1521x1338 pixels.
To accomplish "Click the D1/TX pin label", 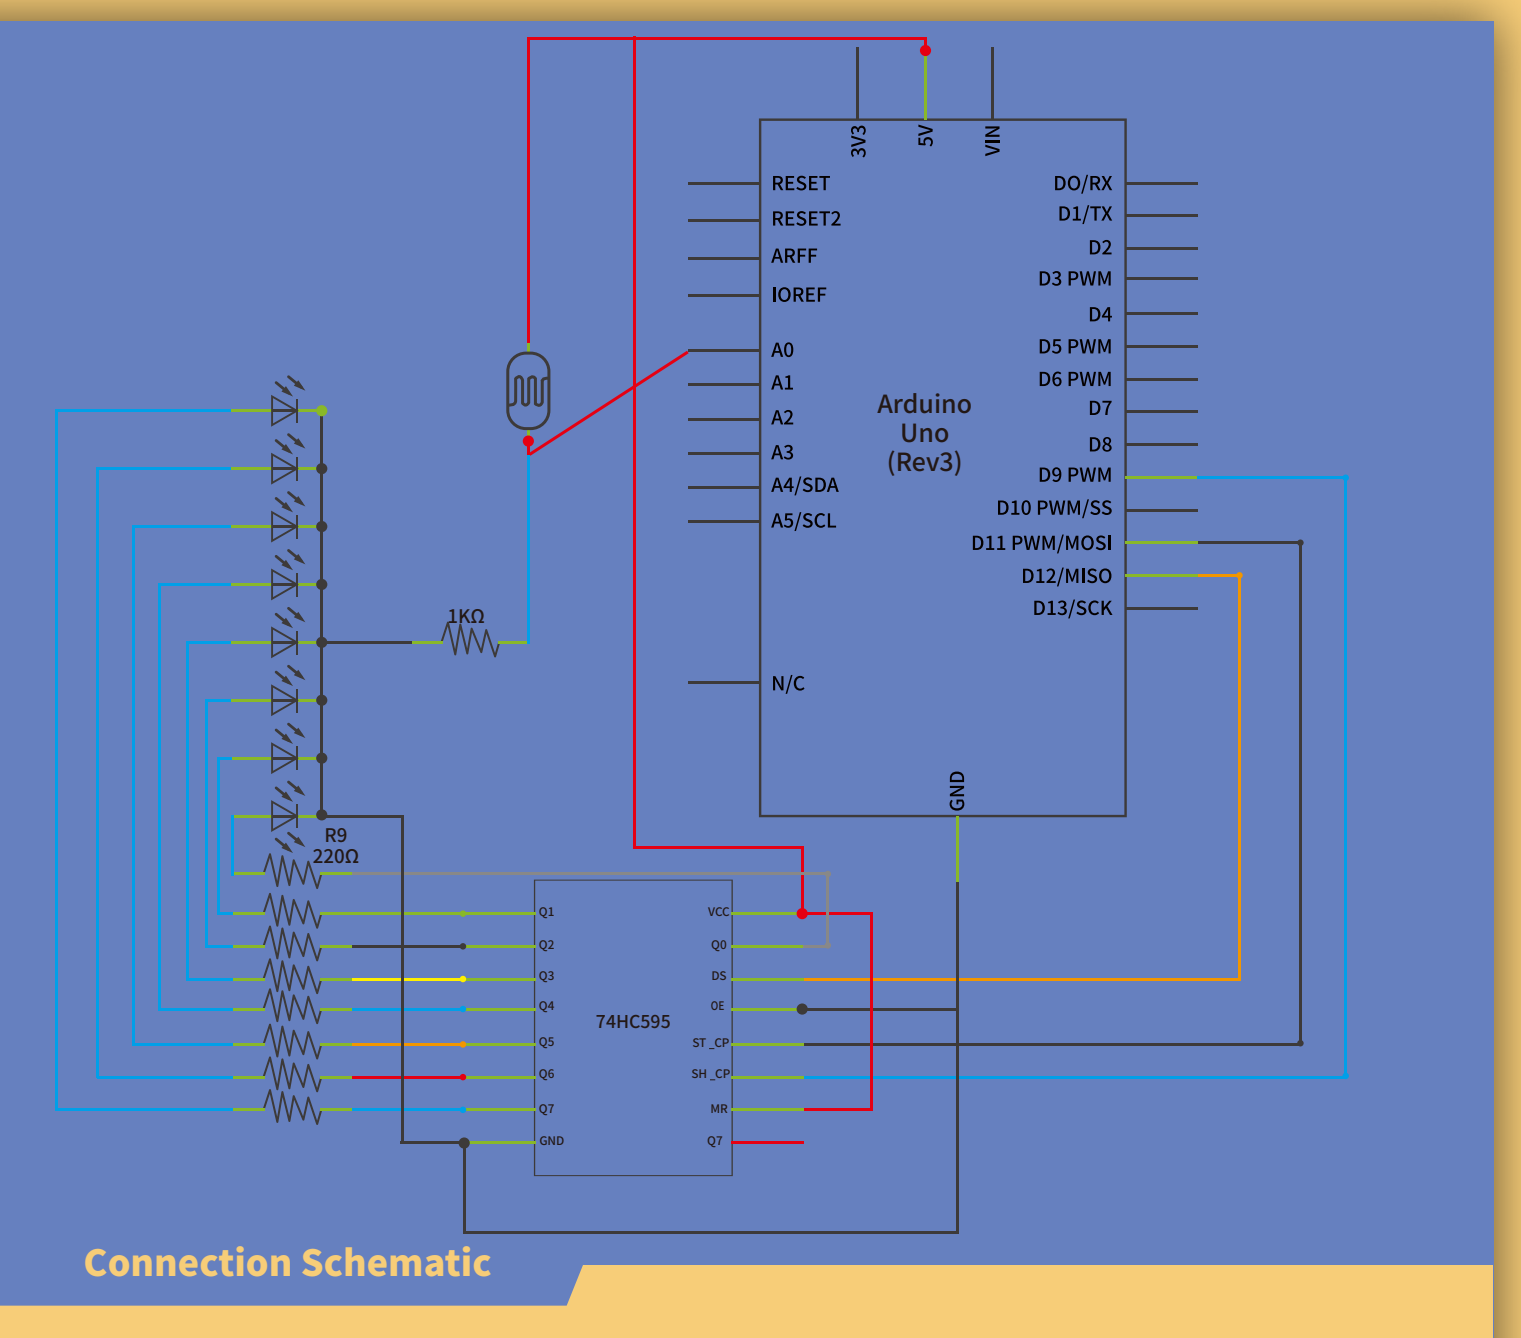I will [1085, 214].
